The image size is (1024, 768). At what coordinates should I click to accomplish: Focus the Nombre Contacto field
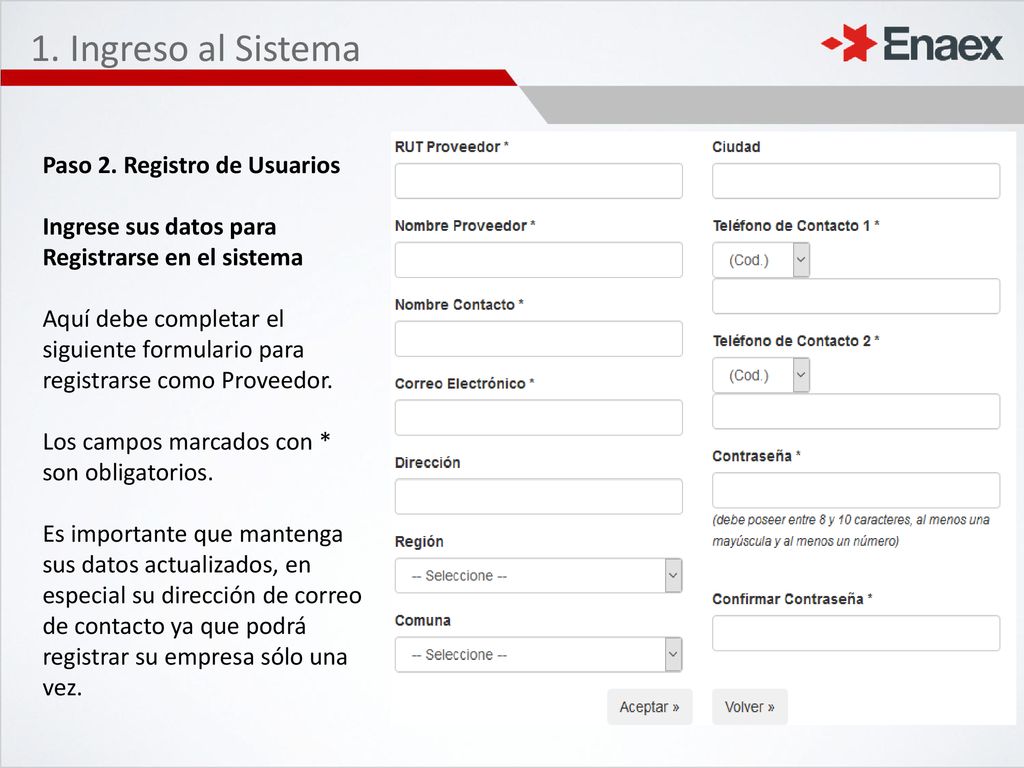[x=538, y=338]
